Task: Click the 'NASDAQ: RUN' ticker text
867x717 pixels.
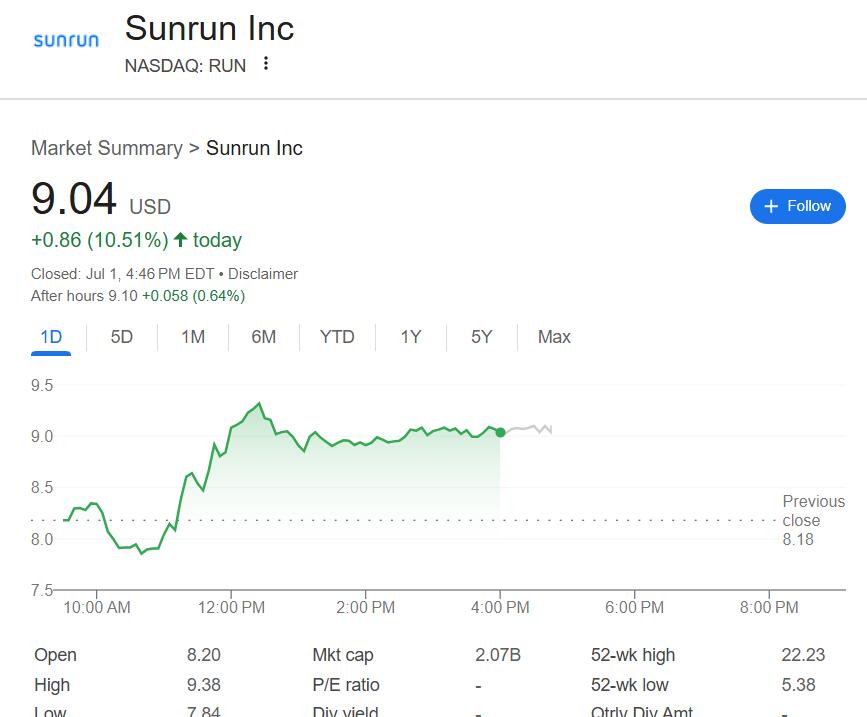Action: pyautogui.click(x=185, y=66)
